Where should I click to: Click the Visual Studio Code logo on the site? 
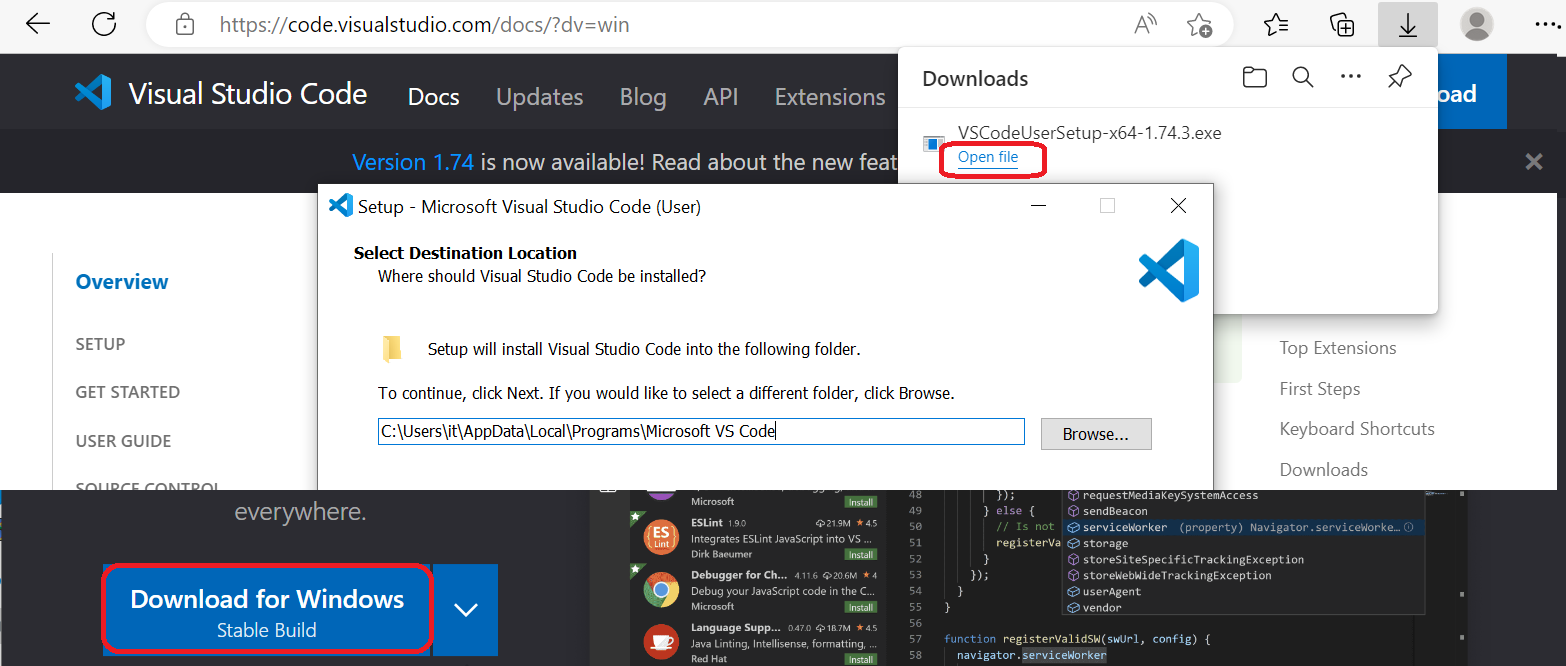pyautogui.click(x=93, y=93)
